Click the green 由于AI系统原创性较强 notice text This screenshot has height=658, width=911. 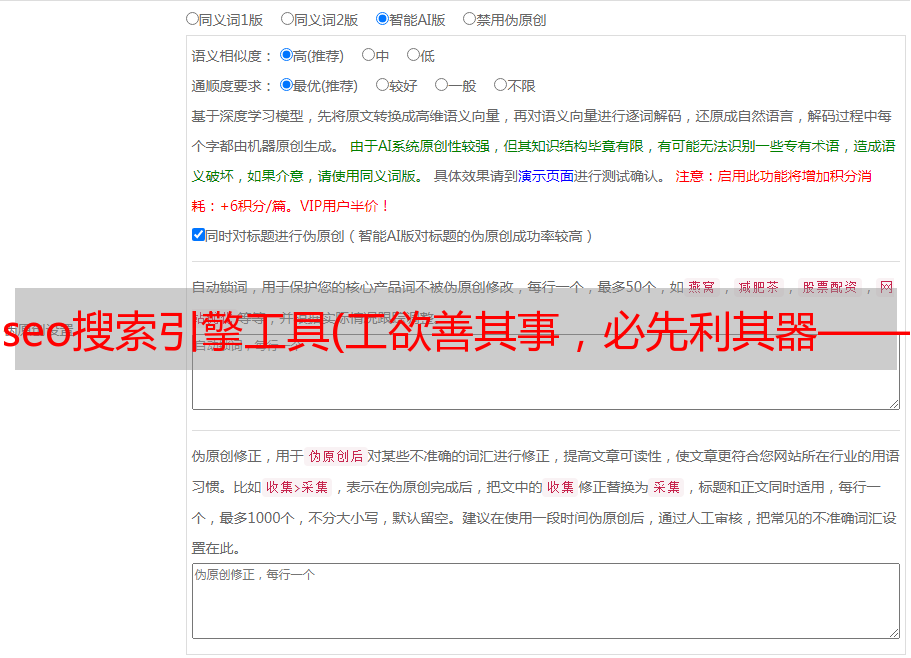point(420,146)
